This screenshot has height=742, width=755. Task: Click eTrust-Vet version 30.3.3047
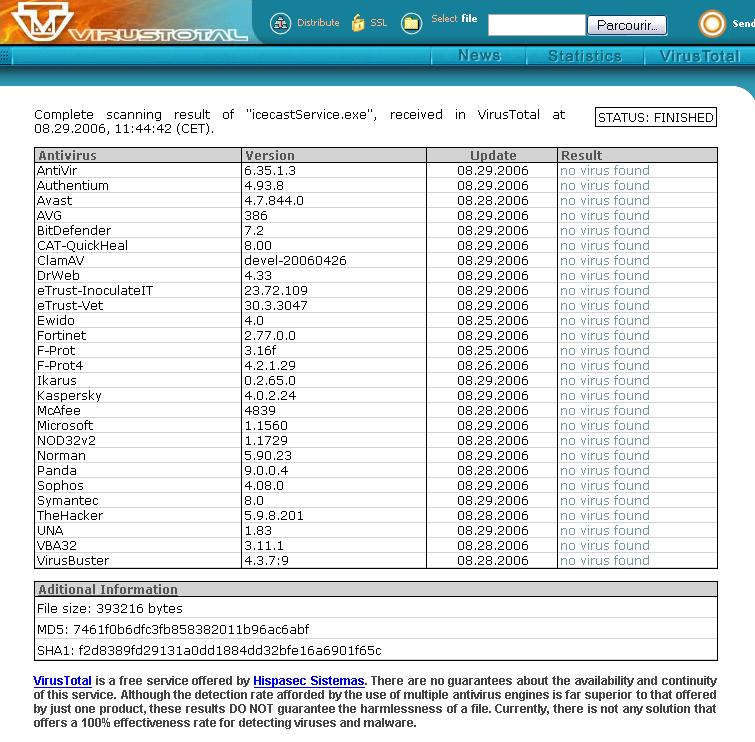pos(276,305)
